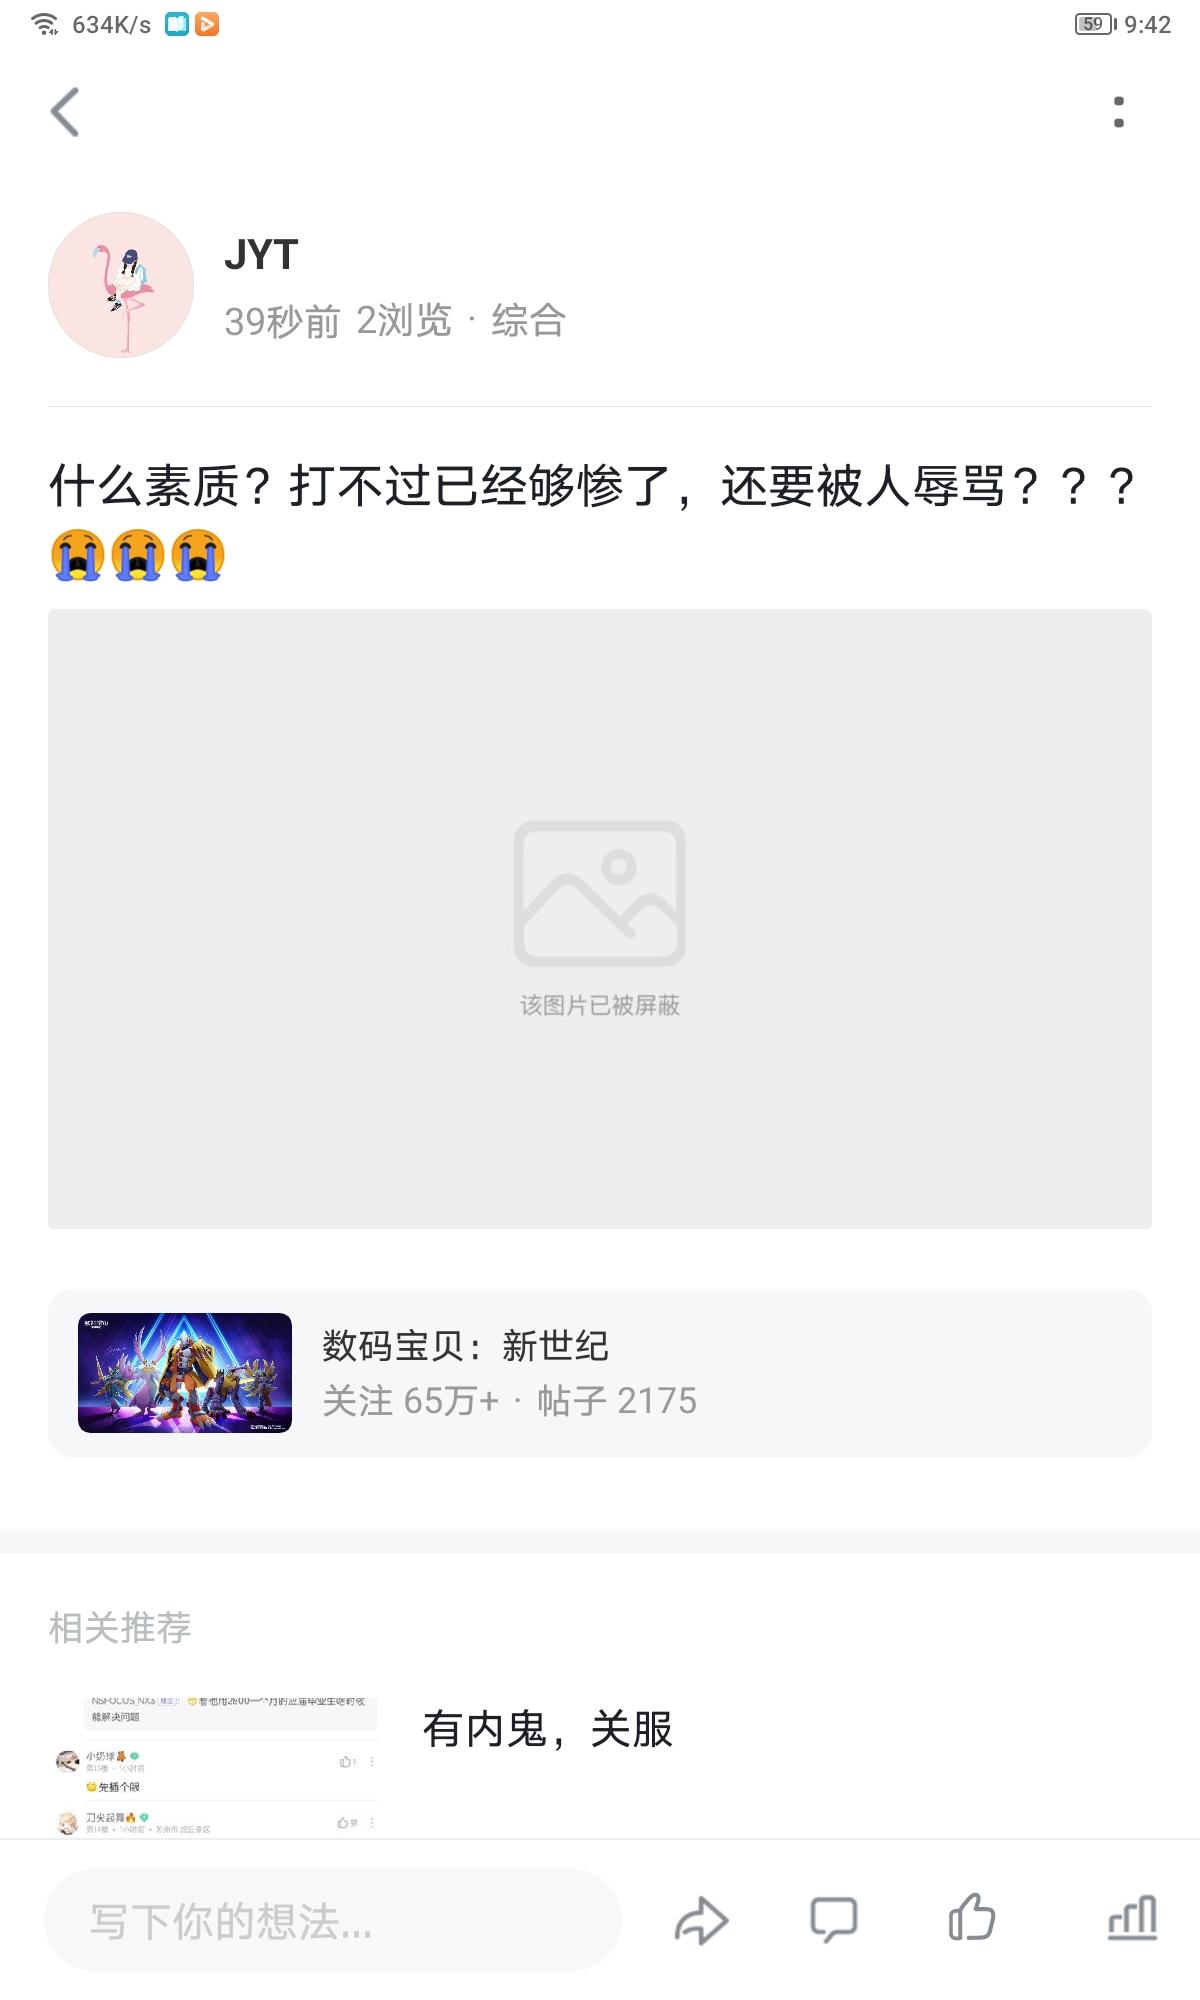Tap the share arrow icon
This screenshot has height=2000, width=1200.
[x=701, y=1920]
